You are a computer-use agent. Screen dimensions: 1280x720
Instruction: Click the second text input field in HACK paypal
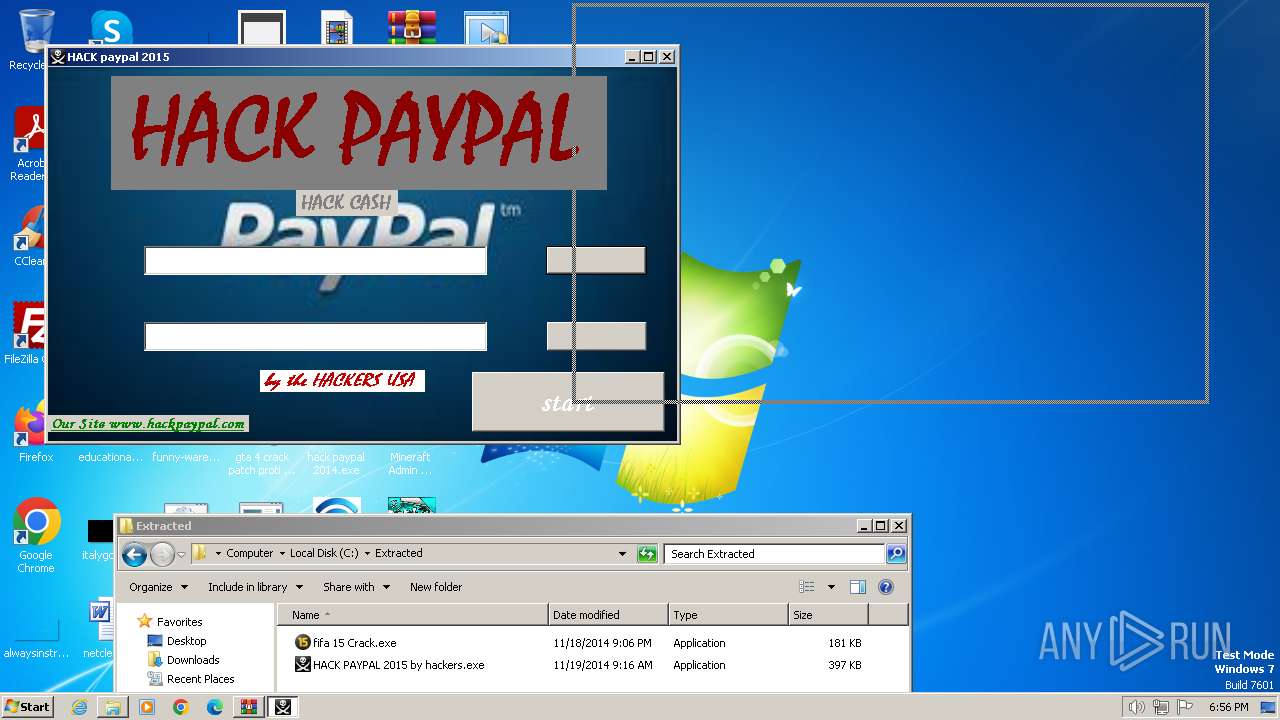[x=315, y=336]
